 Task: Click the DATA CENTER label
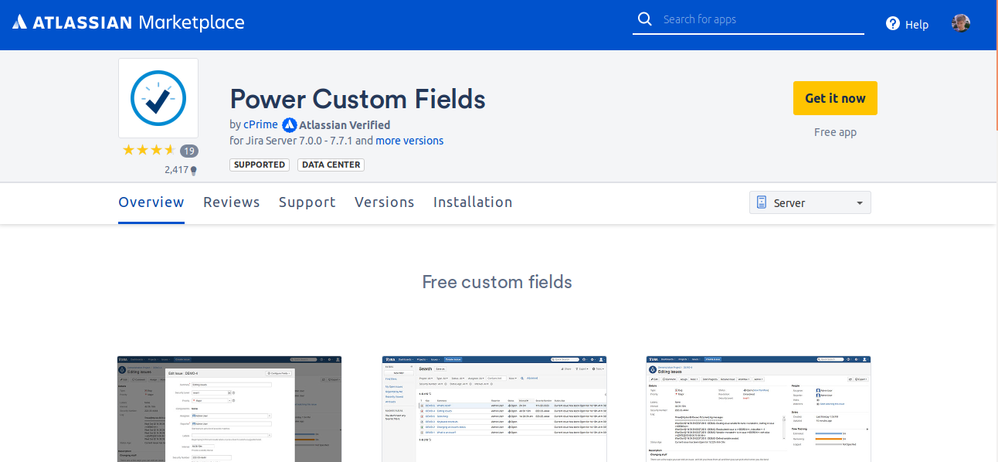[x=331, y=165]
